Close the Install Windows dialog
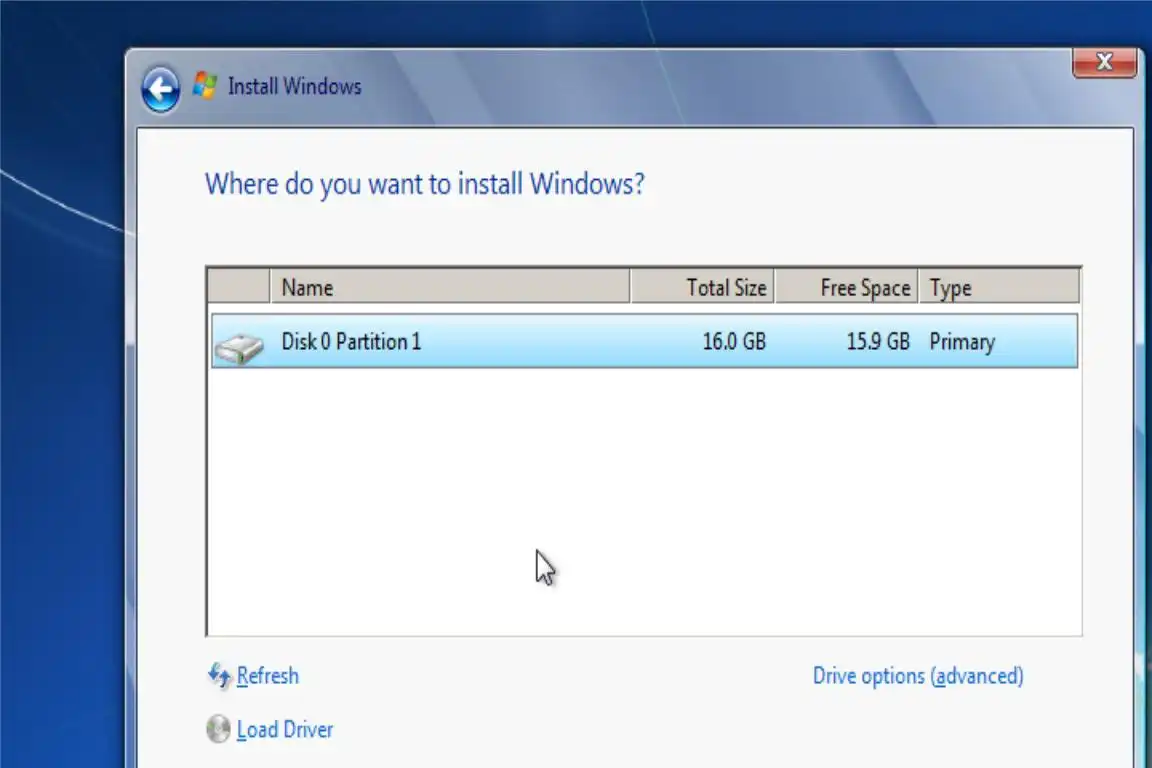The width and height of the screenshot is (1152, 768). [1104, 62]
